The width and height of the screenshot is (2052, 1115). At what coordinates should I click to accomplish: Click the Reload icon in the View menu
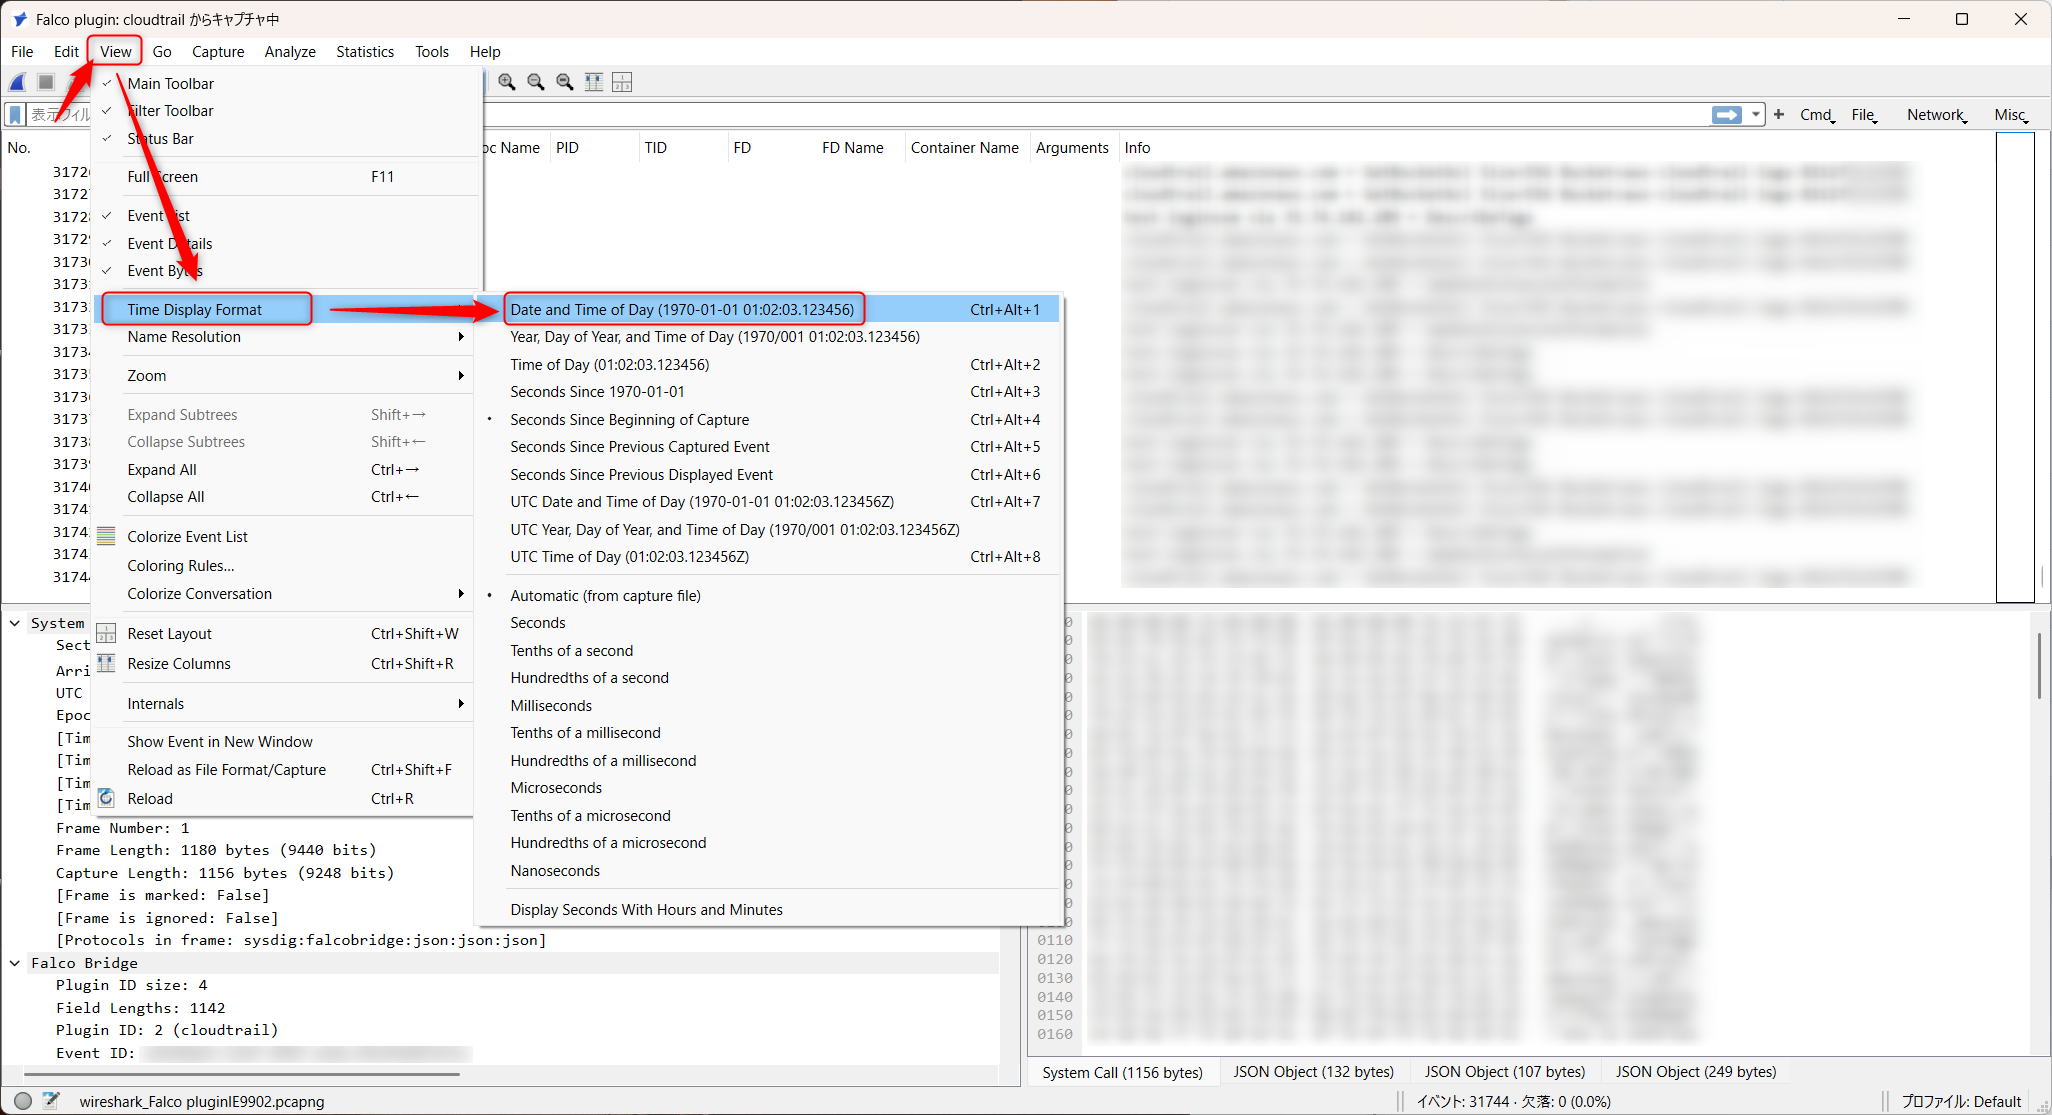(107, 798)
